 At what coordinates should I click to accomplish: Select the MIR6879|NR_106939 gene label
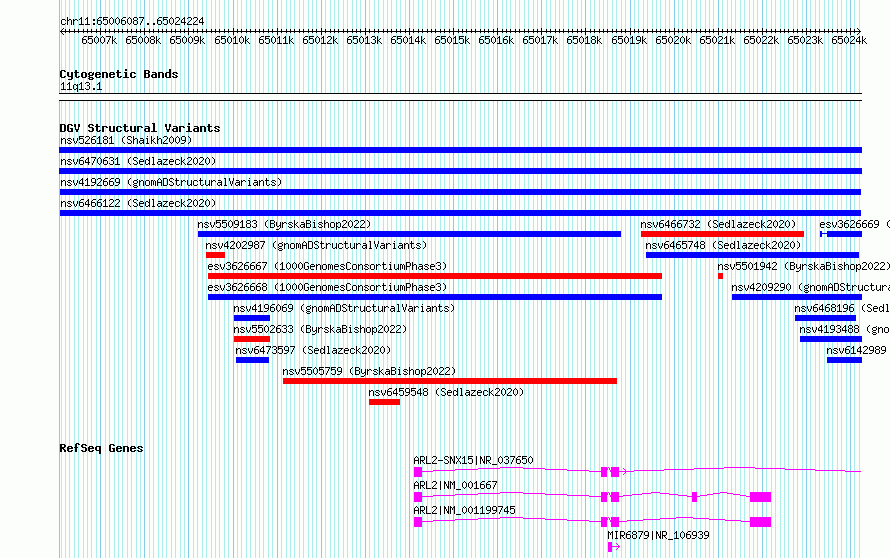coord(658,535)
